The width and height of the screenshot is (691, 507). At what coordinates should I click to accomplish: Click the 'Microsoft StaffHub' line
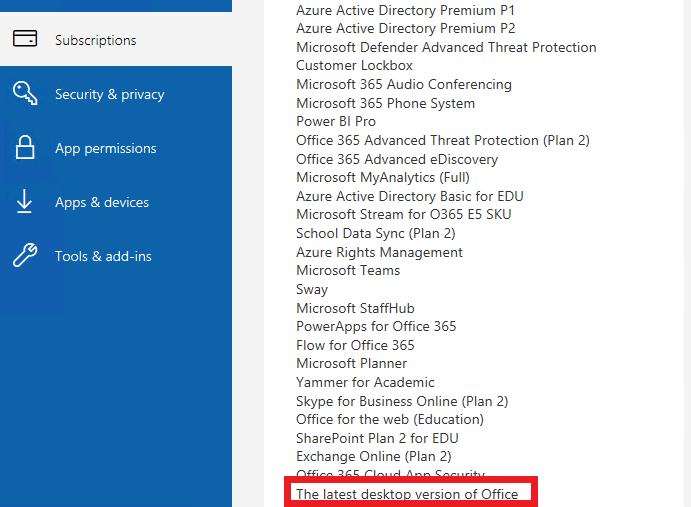(355, 308)
